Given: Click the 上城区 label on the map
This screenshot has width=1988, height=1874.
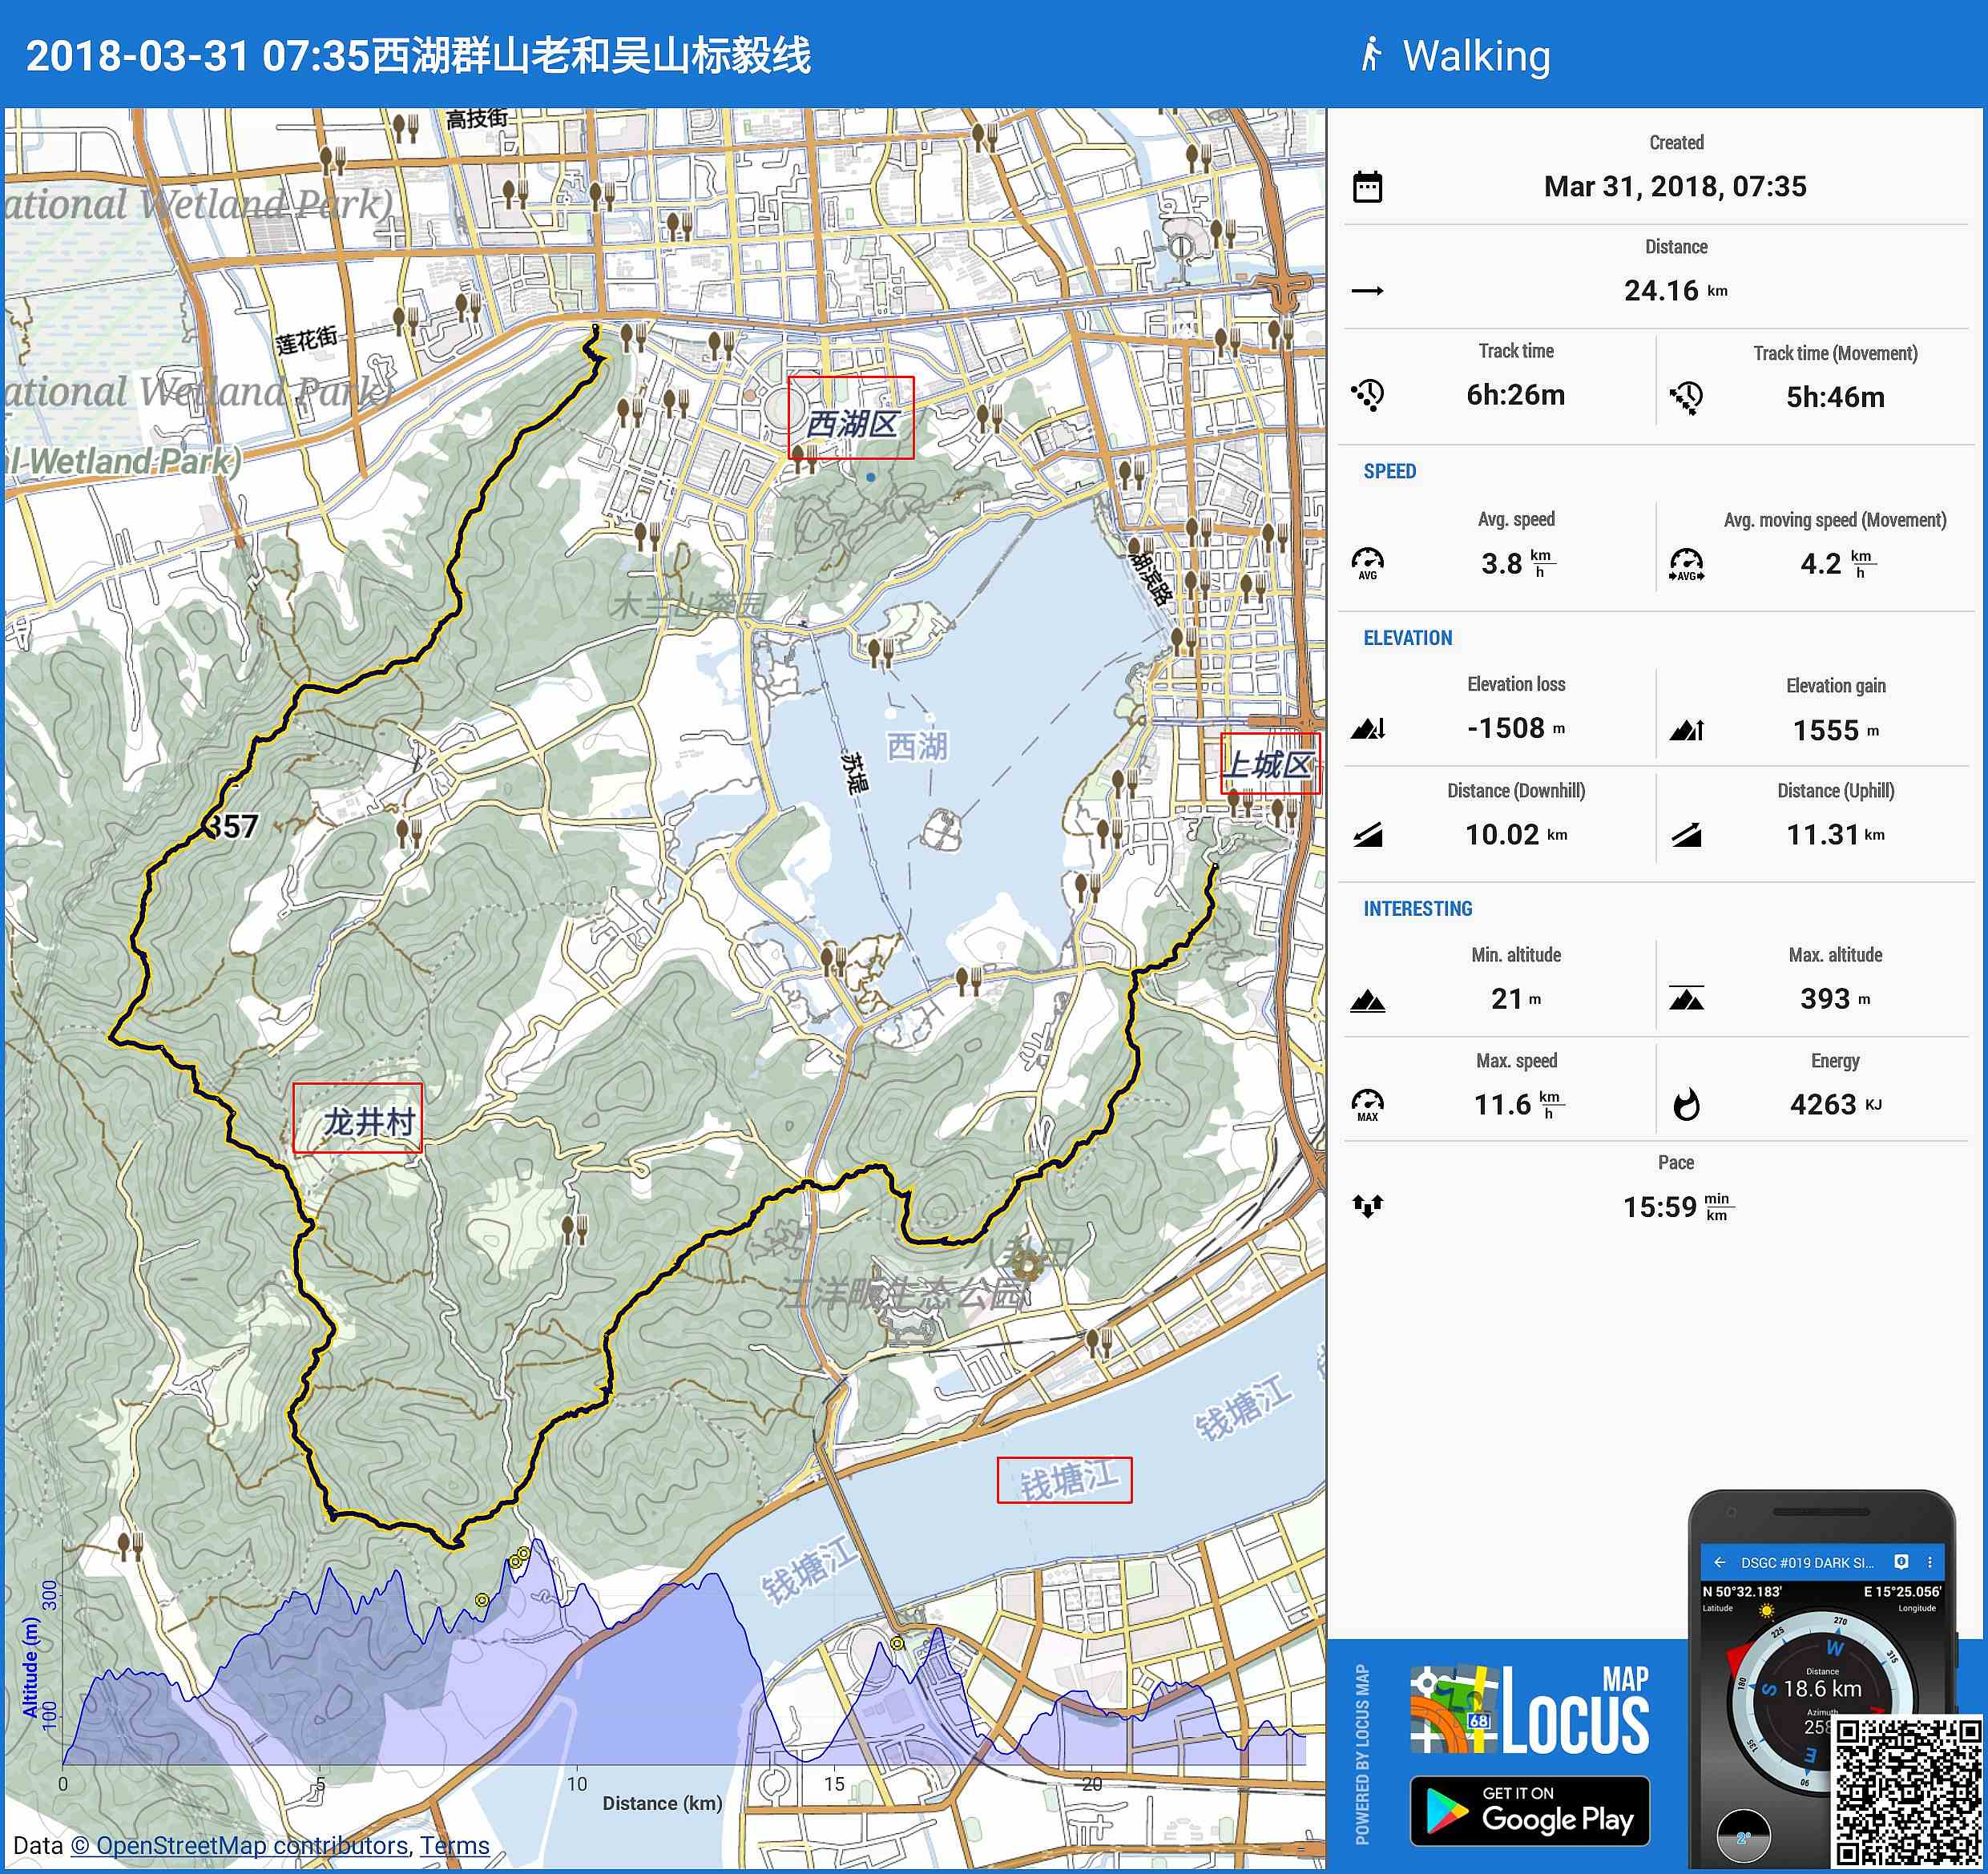Looking at the screenshot, I should click(x=1270, y=764).
